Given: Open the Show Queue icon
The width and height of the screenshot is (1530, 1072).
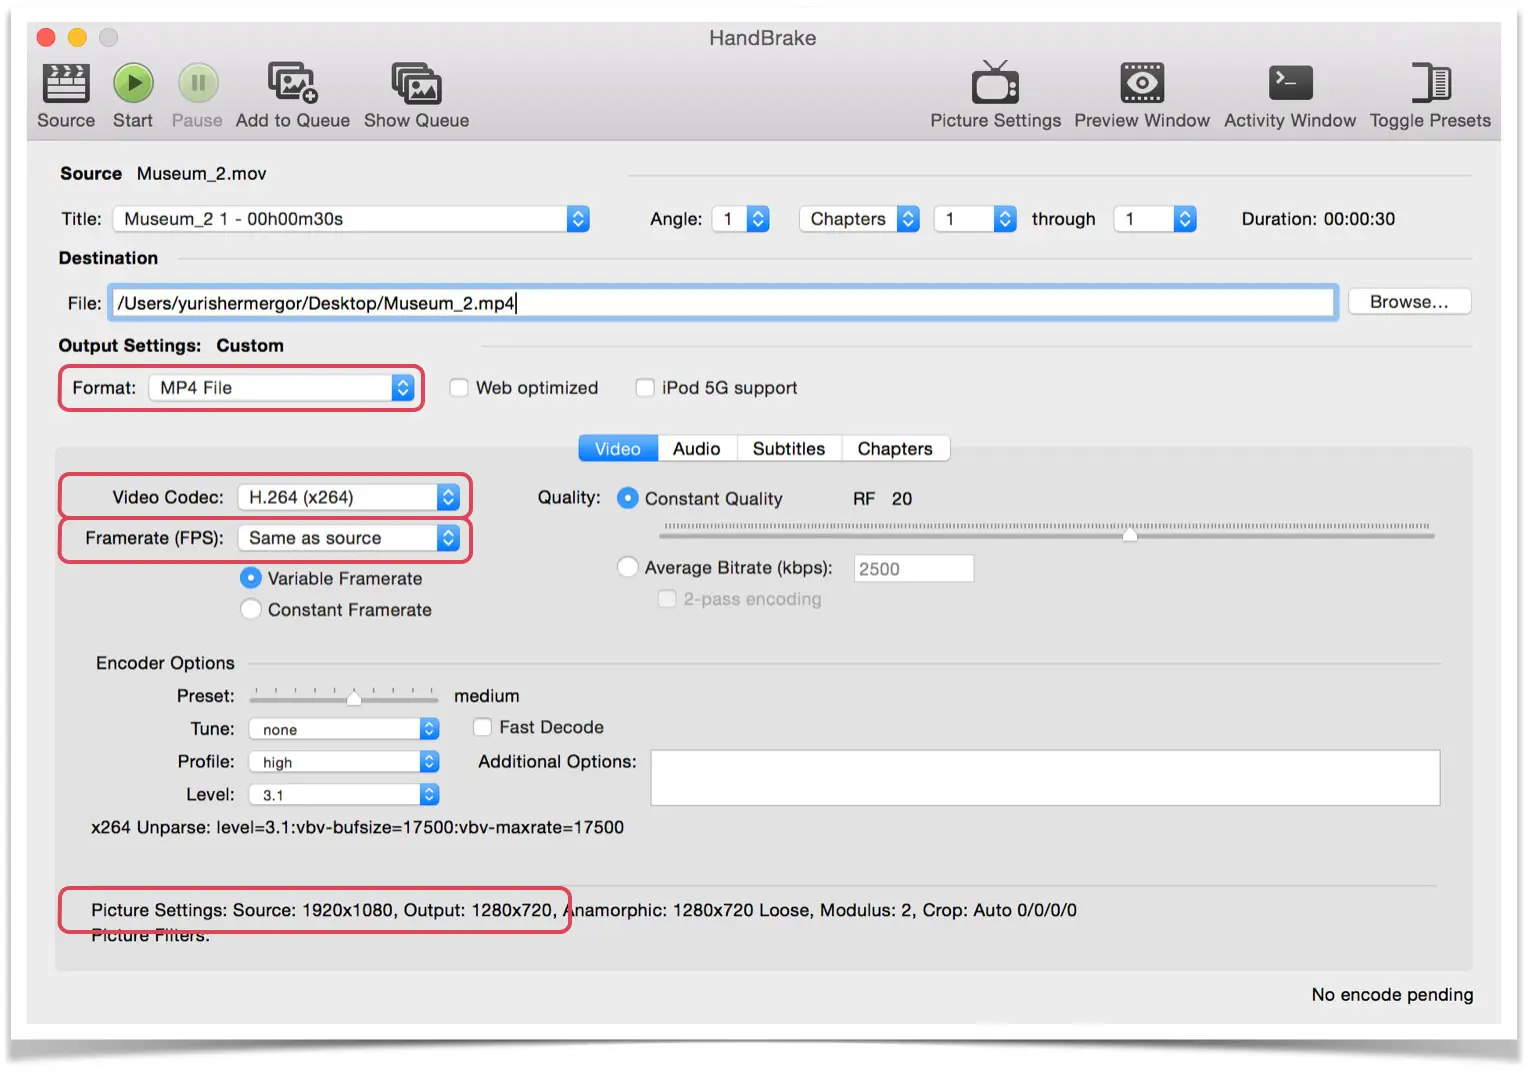Looking at the screenshot, I should point(416,84).
